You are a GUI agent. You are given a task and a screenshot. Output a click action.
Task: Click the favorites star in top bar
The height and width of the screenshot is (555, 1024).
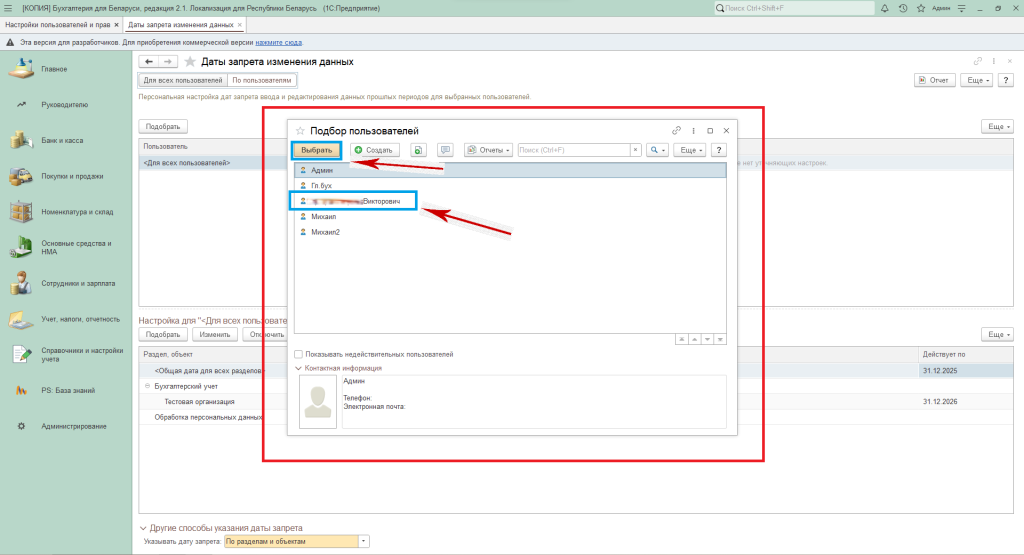(x=921, y=8)
